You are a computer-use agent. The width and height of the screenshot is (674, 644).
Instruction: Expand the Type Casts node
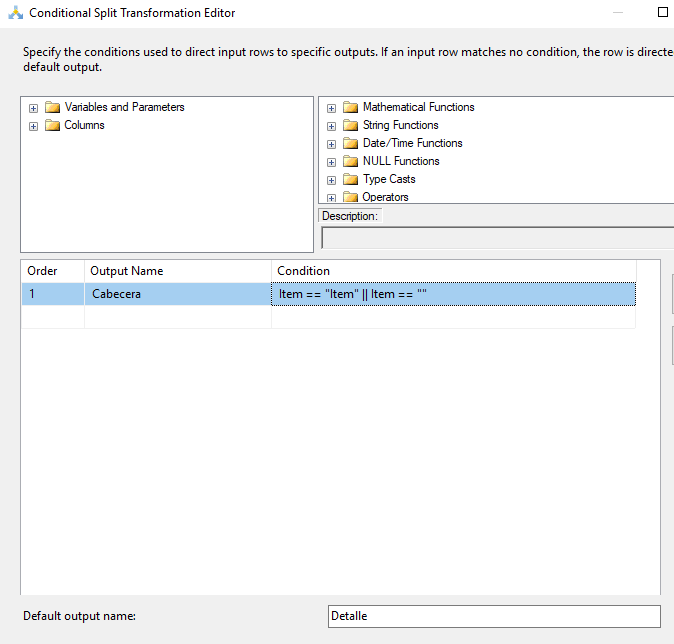(331, 180)
